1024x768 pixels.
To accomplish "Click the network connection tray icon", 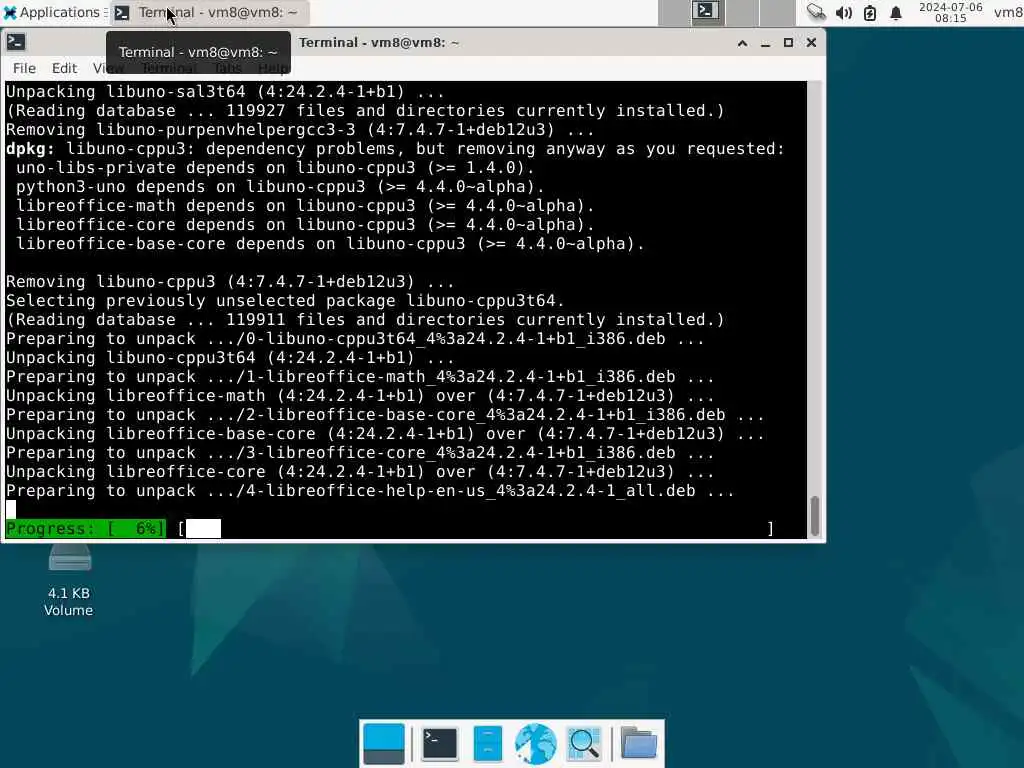I will coord(816,12).
